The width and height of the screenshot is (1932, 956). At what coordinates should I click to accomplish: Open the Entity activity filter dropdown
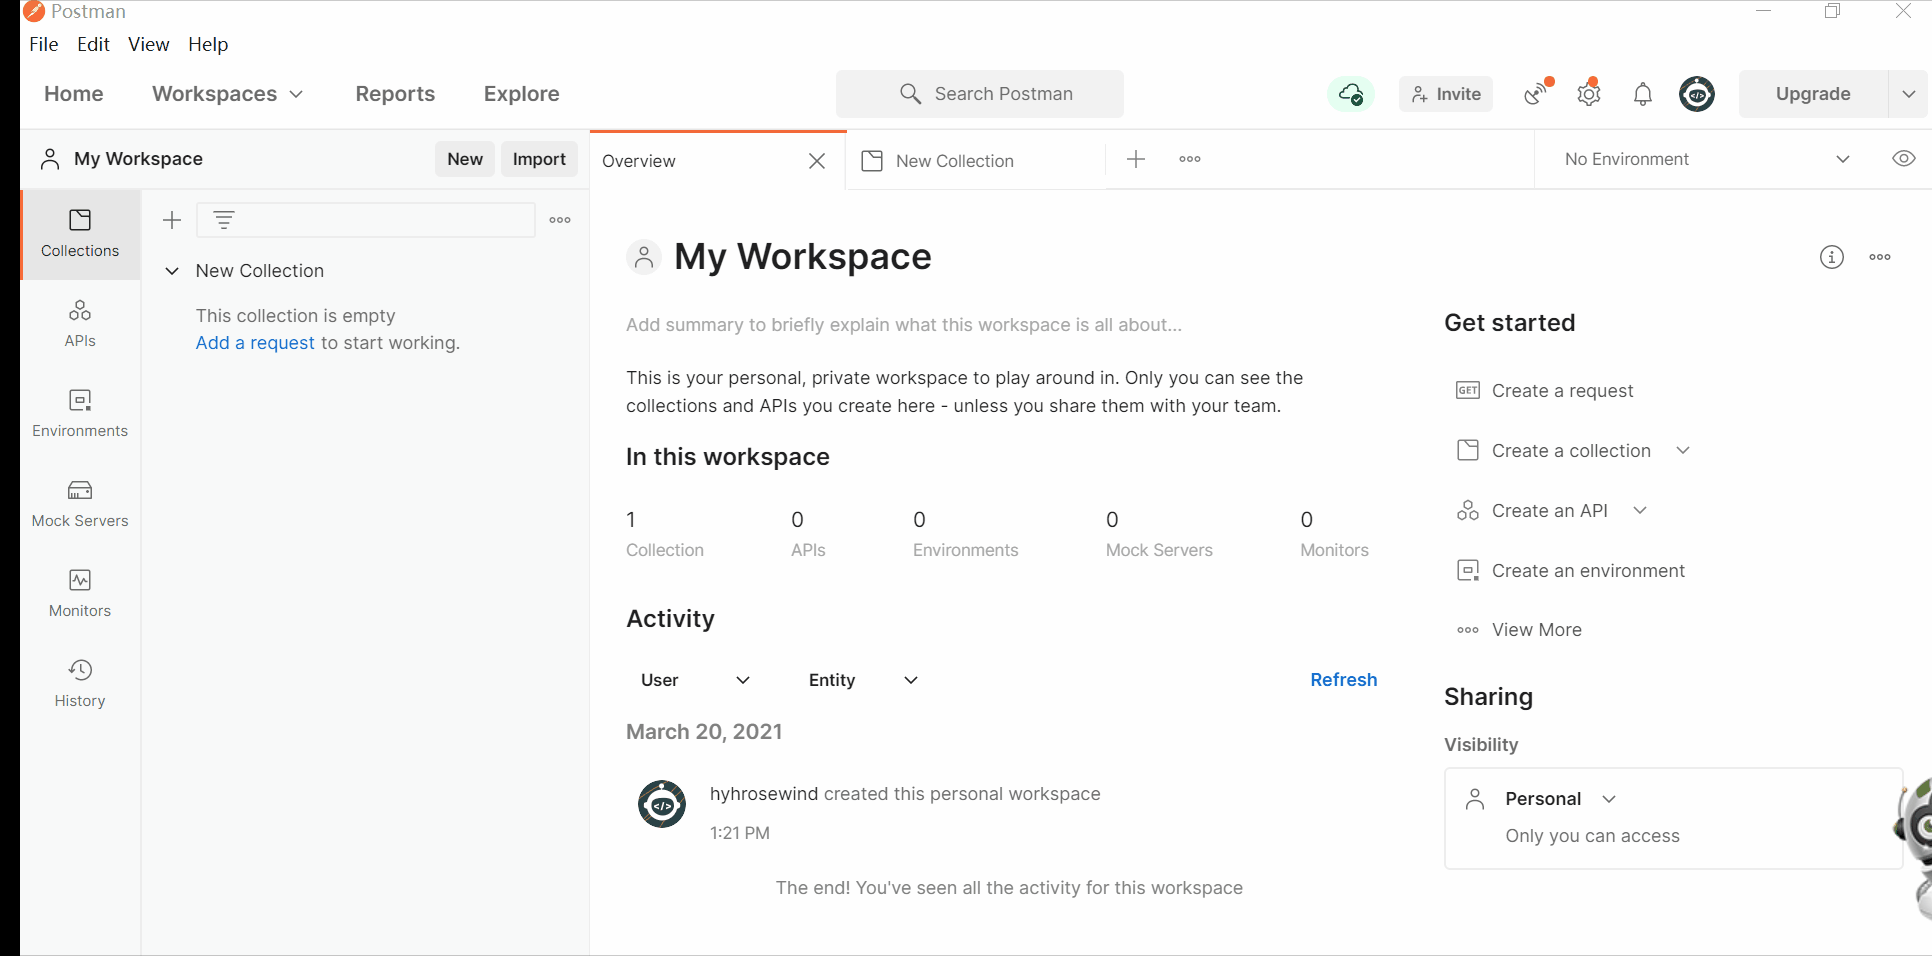click(x=863, y=680)
